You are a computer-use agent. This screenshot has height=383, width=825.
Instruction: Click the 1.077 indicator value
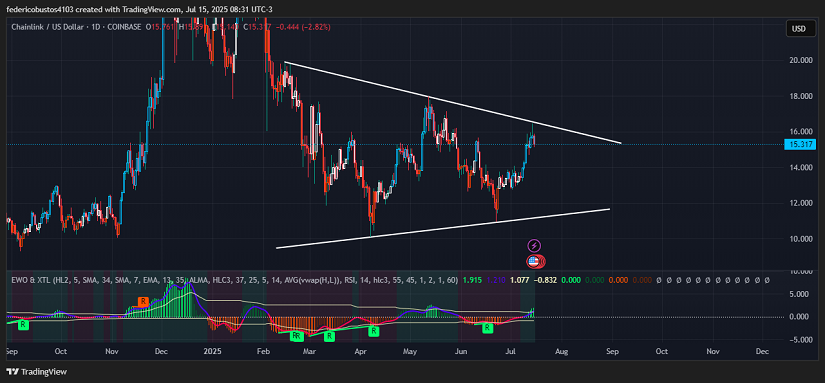pos(519,280)
